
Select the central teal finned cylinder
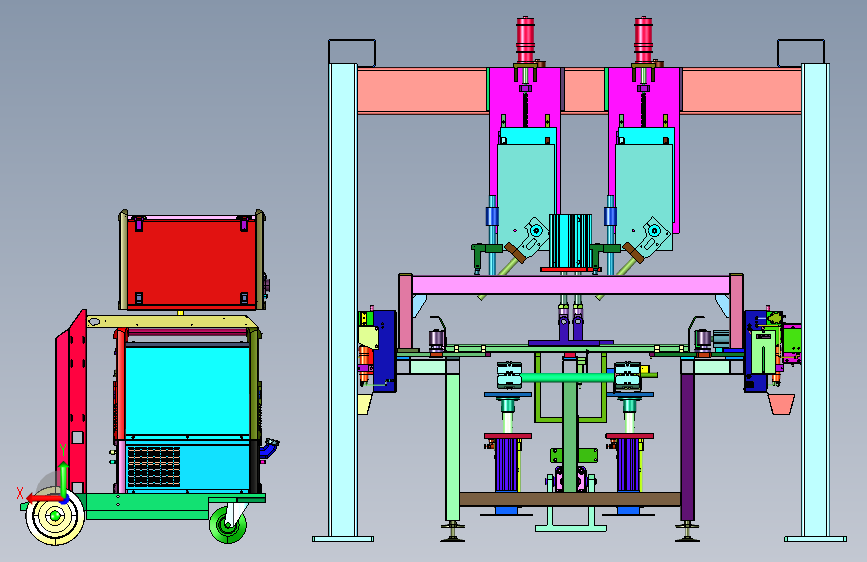(x=570, y=241)
